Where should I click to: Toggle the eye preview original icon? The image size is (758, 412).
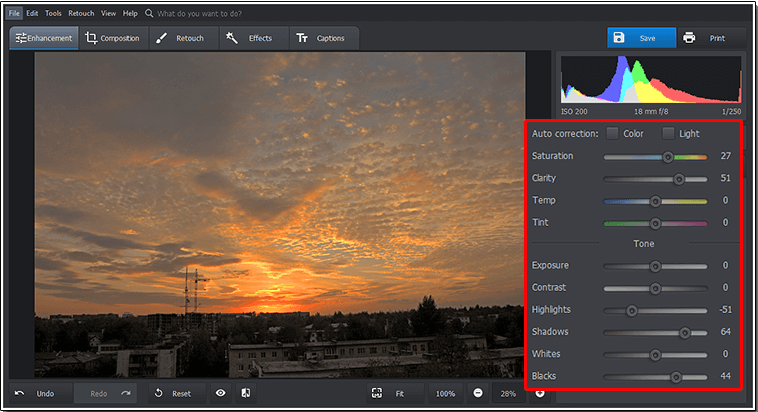[x=220, y=393]
